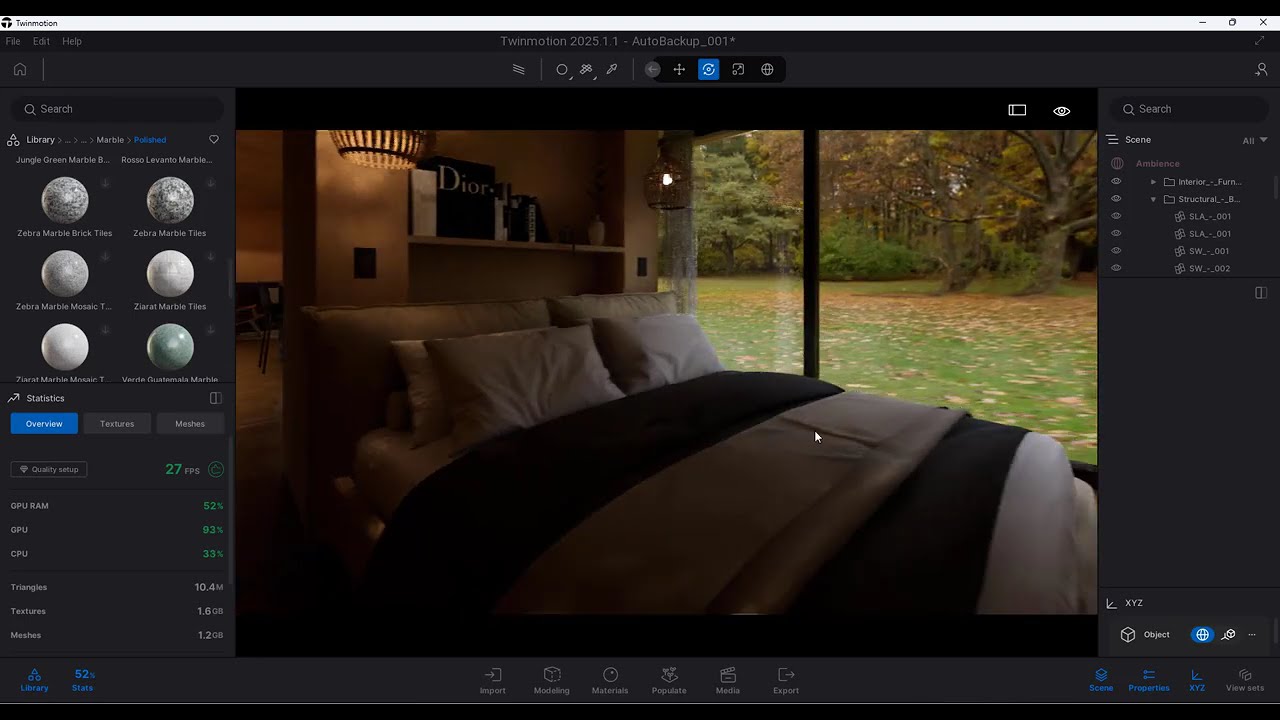
Task: Navigate to Library root breadcrumb
Action: (x=40, y=140)
